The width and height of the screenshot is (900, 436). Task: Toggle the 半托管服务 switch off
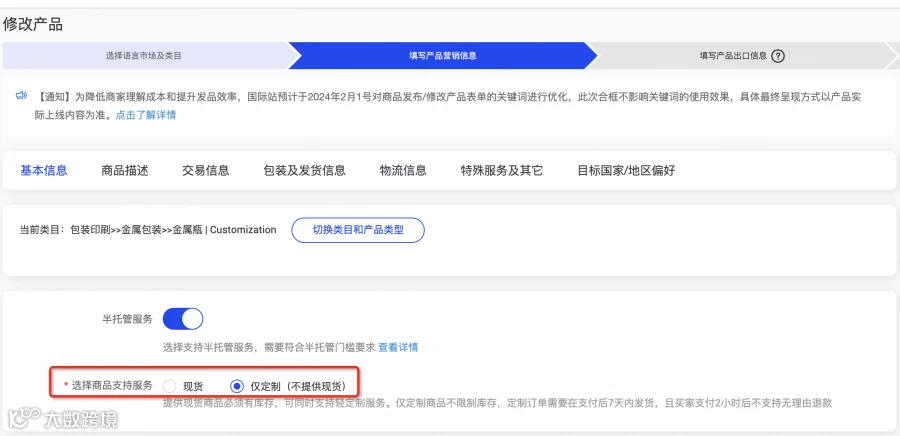point(183,319)
